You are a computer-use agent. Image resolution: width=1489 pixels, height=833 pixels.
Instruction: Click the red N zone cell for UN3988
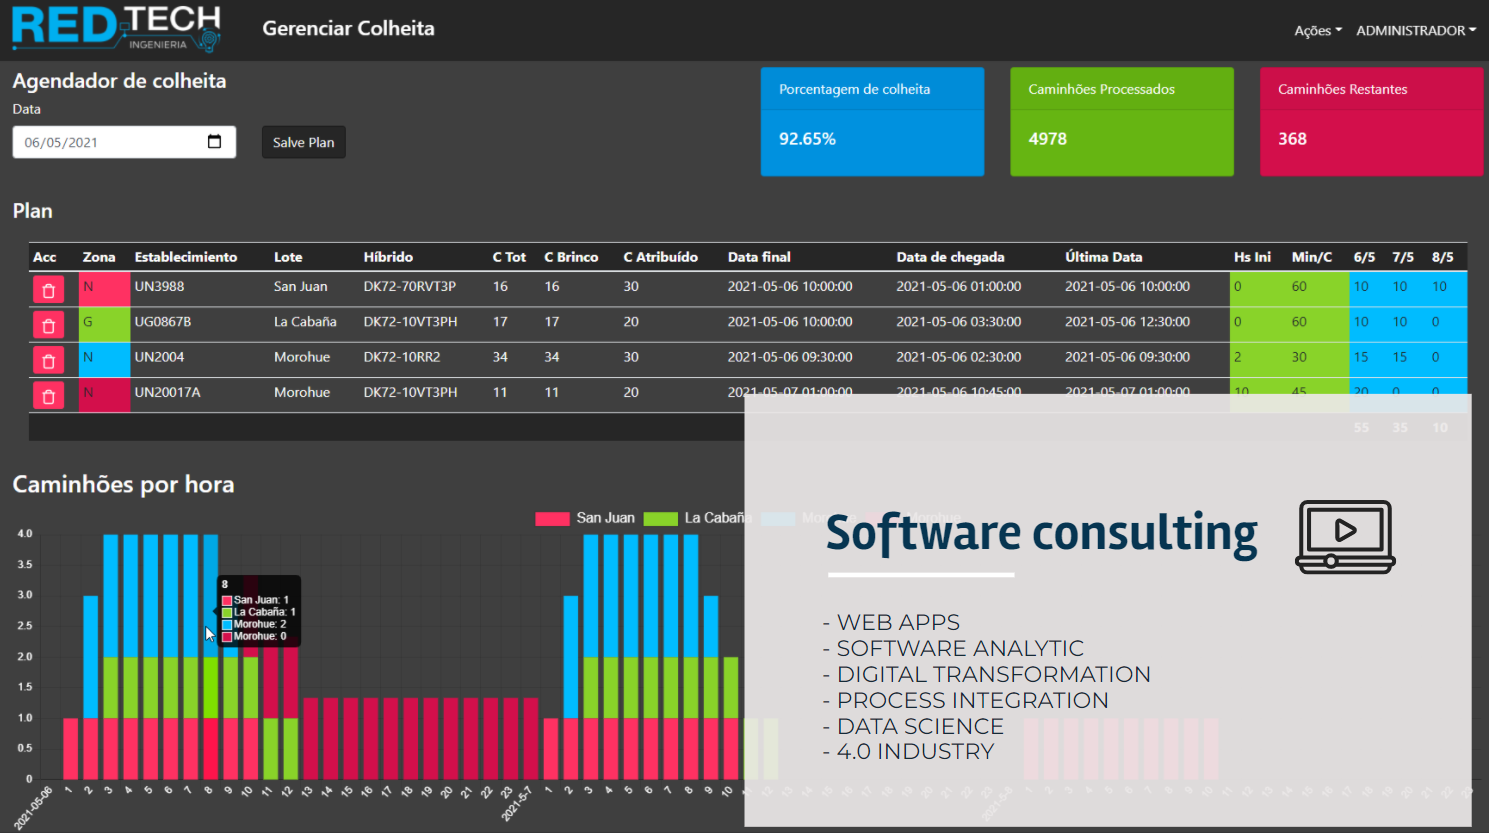pyautogui.click(x=104, y=287)
